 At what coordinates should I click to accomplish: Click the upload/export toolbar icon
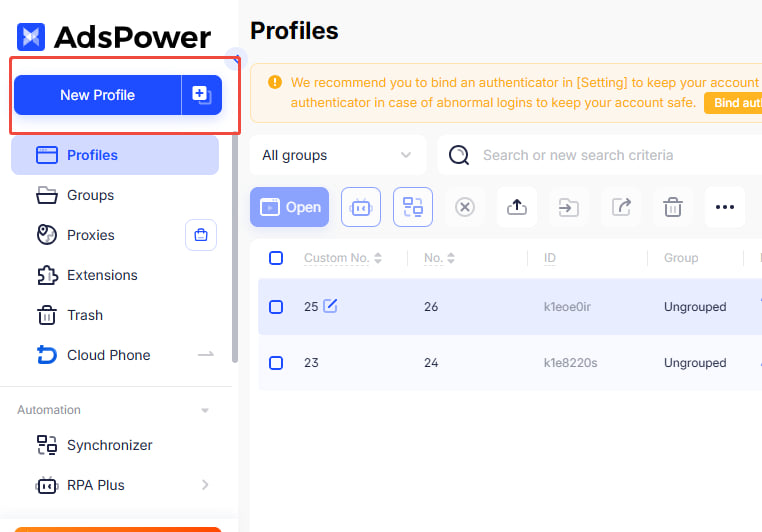click(517, 207)
